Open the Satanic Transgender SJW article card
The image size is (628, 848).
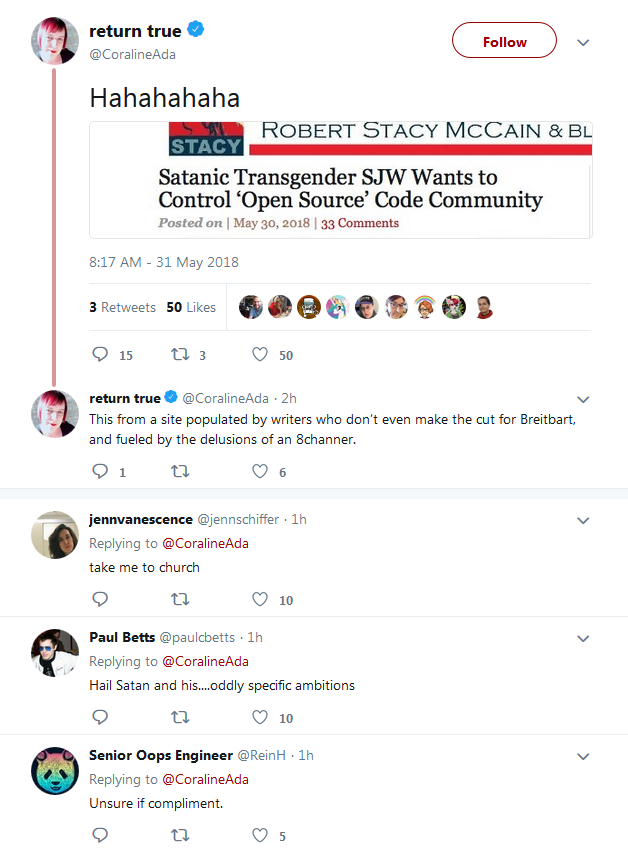click(341, 180)
